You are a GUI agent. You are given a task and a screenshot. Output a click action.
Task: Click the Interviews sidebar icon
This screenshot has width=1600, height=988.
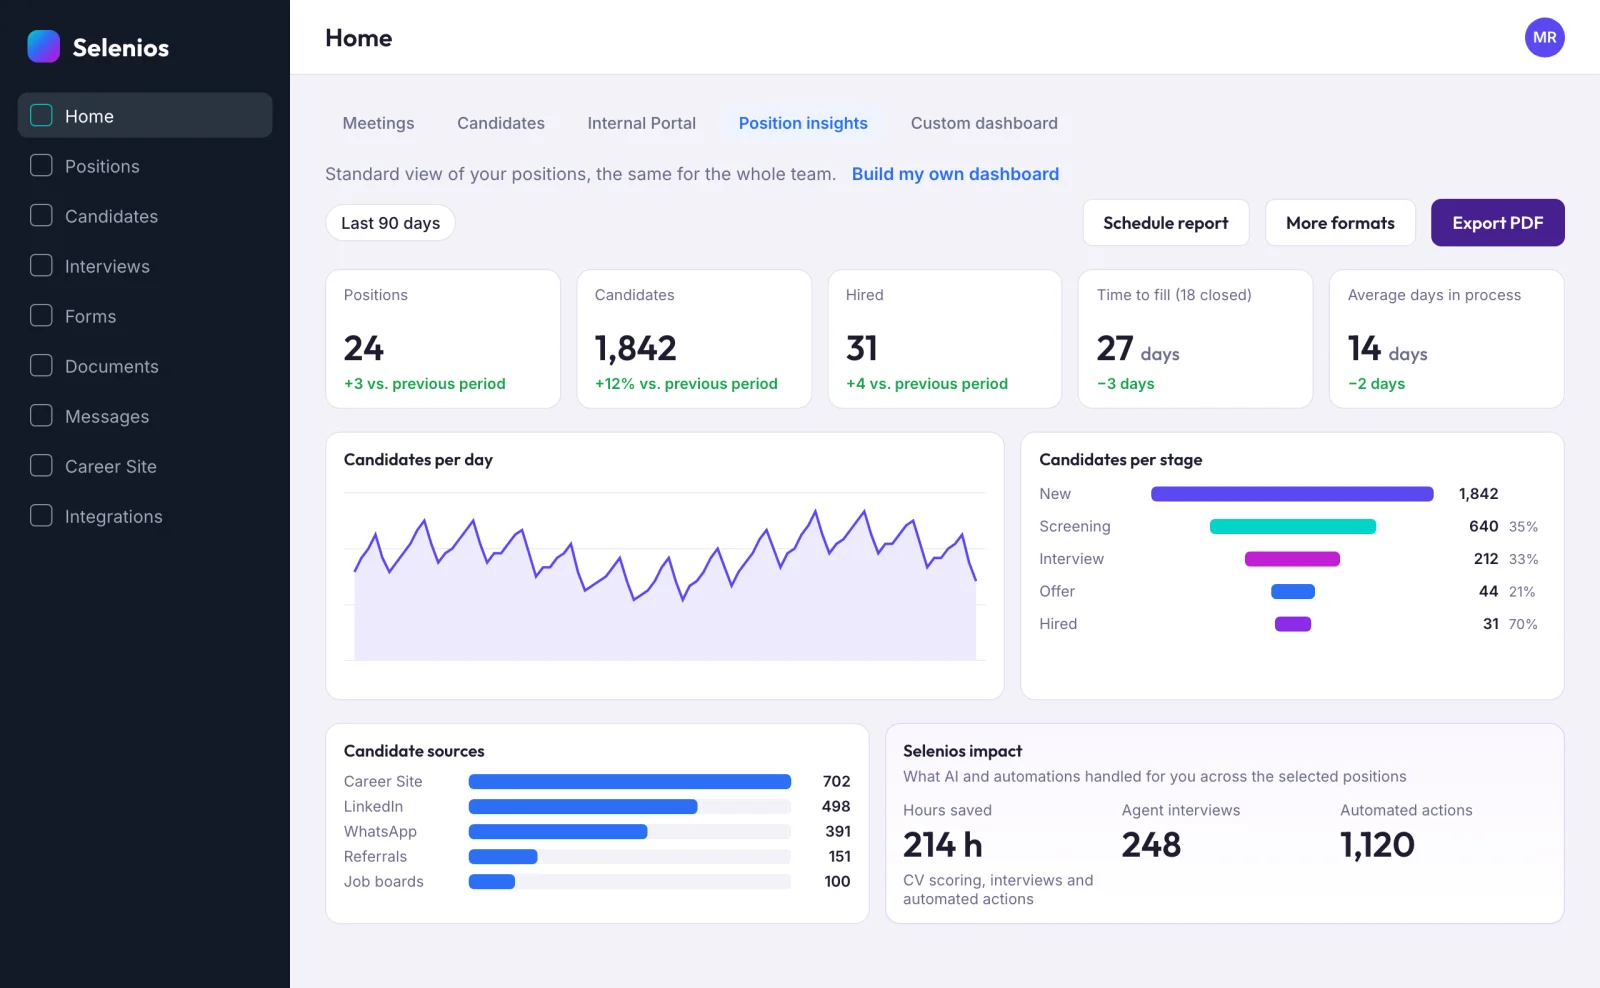coord(41,265)
